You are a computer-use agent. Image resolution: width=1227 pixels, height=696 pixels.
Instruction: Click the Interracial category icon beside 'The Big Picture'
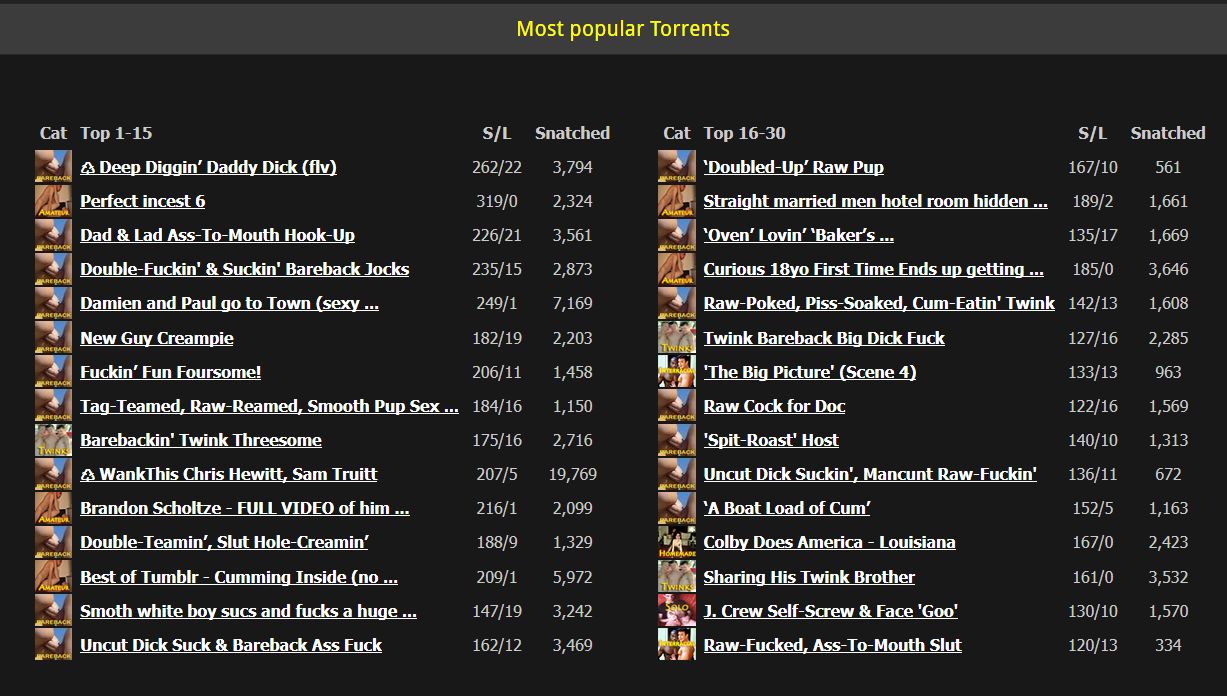click(676, 372)
